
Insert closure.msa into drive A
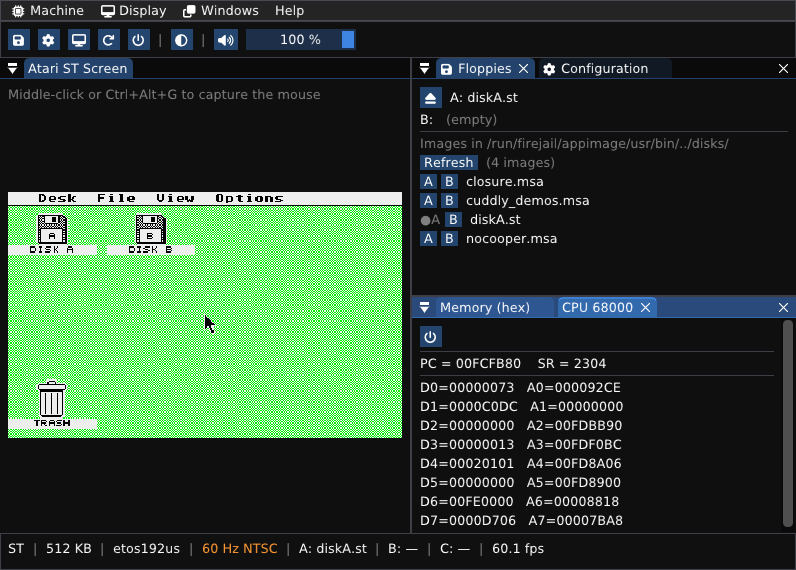click(x=428, y=182)
